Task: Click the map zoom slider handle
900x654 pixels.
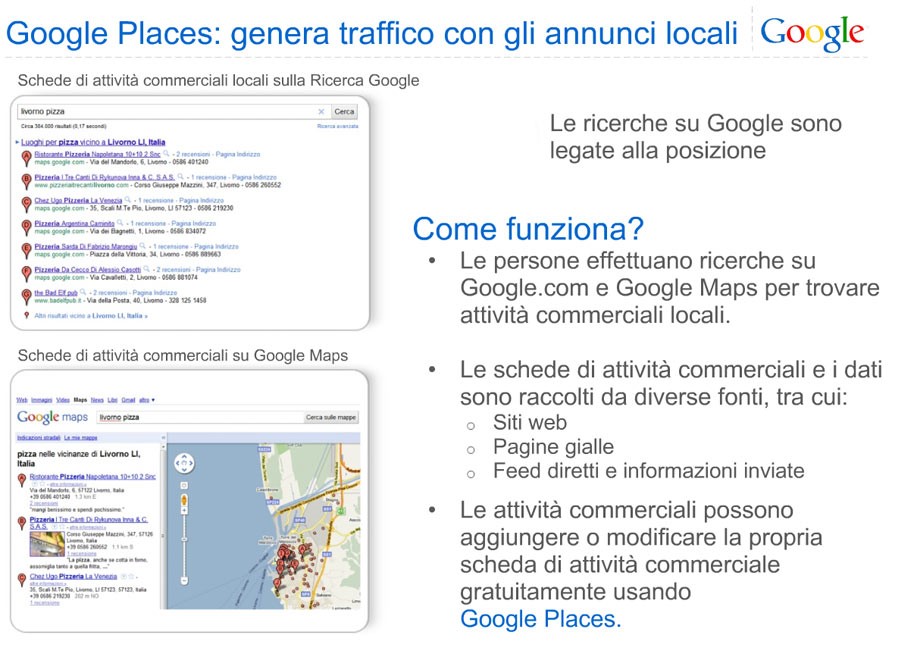Action: (x=184, y=539)
